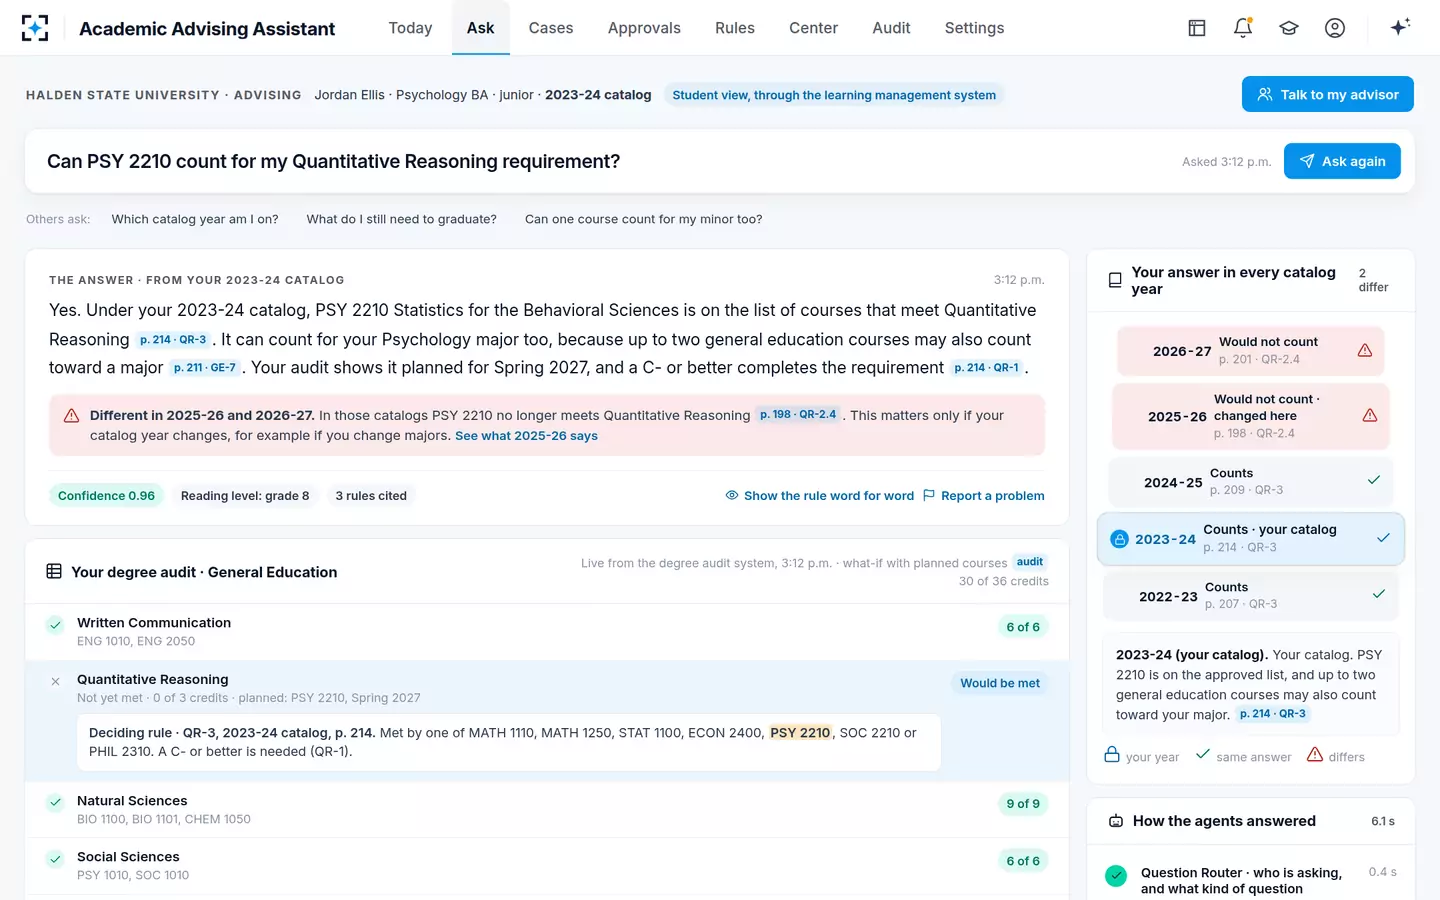The height and width of the screenshot is (900, 1440).
Task: Select Can one course count for my minor too?
Action: coord(643,219)
